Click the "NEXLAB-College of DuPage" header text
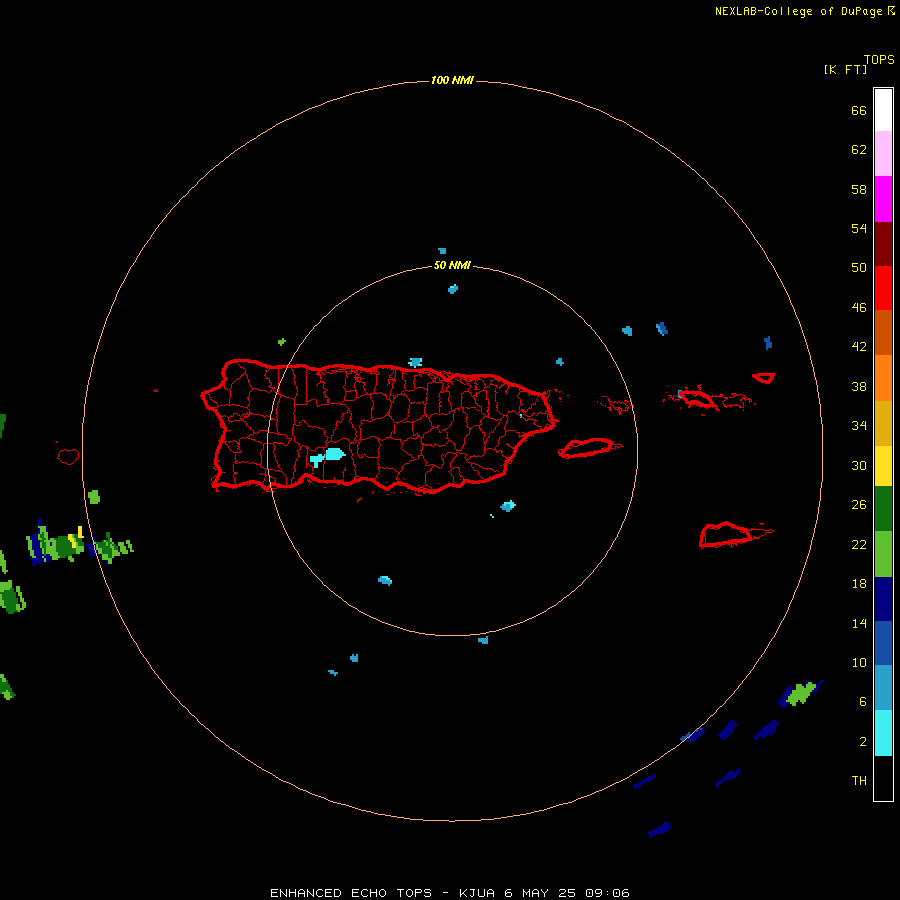The width and height of the screenshot is (900, 900). click(798, 11)
